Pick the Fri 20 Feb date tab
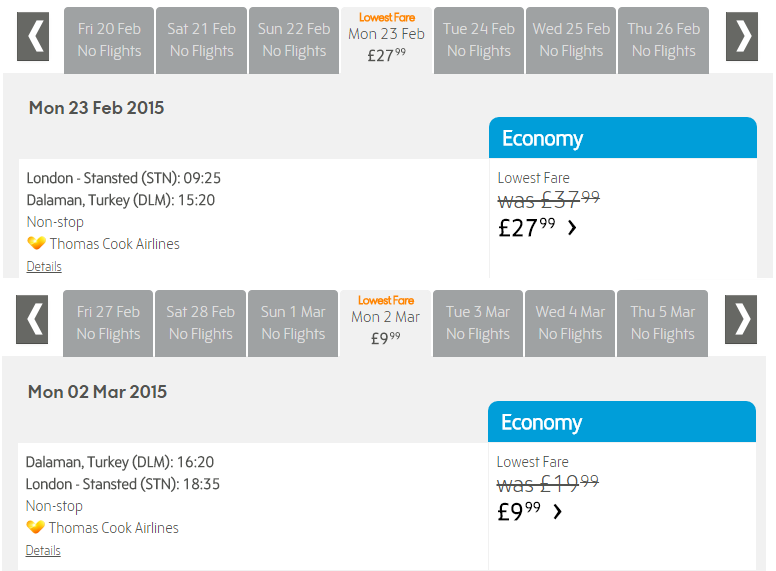 pyautogui.click(x=109, y=40)
